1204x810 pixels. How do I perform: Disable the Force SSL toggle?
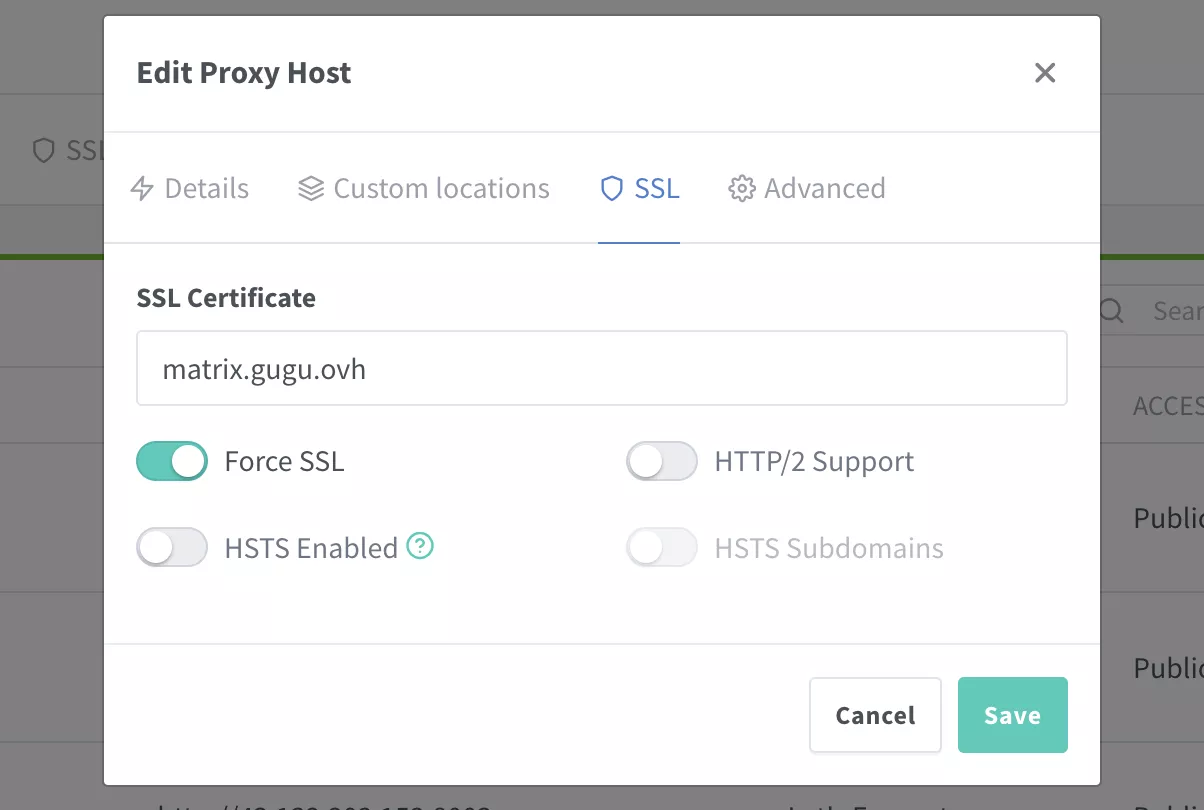172,461
